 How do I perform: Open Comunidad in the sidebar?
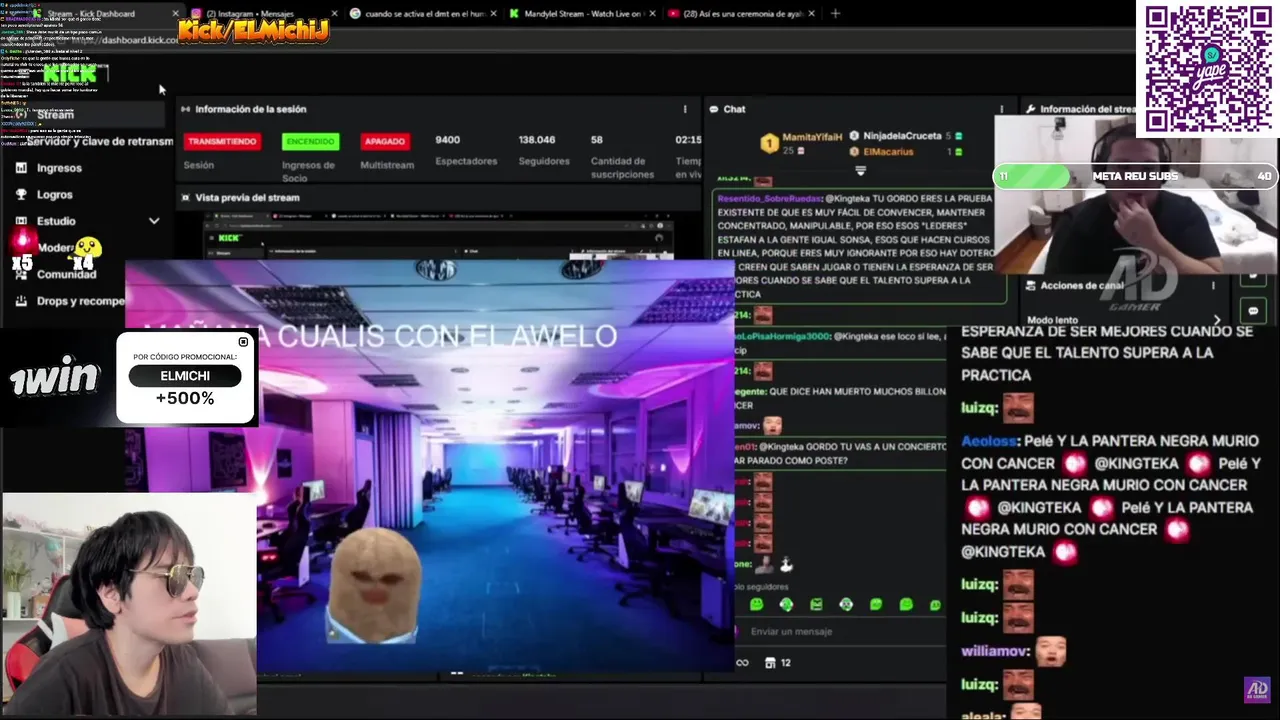(x=66, y=274)
